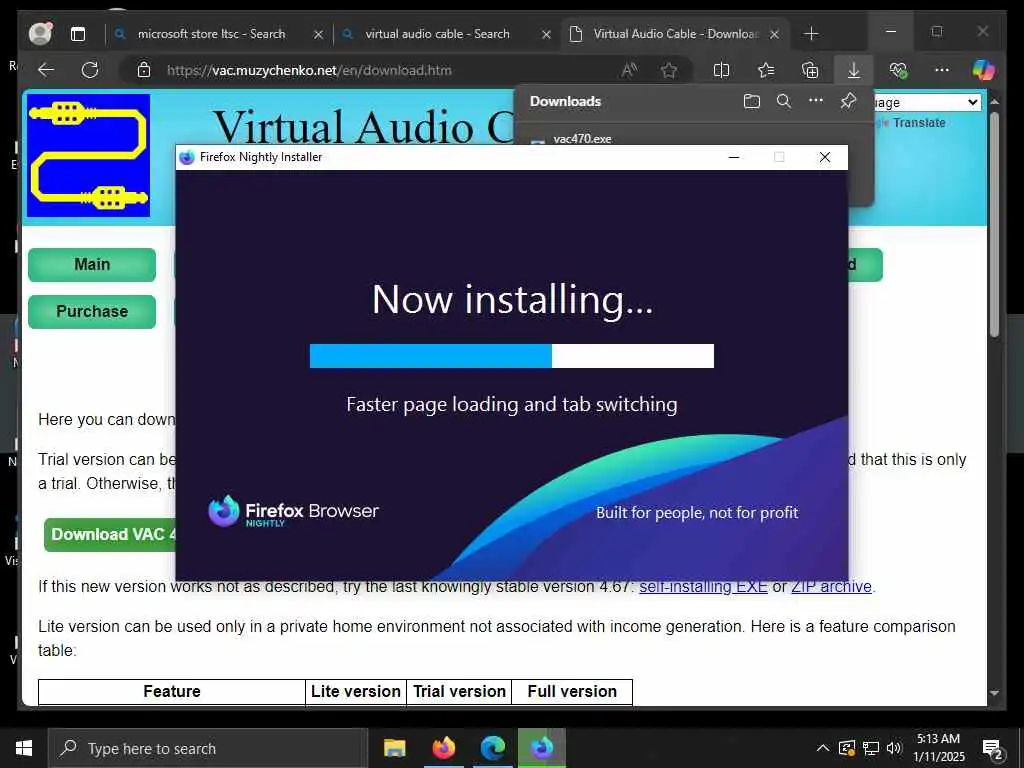
Task: Switch to virtual audio cable Search tab
Action: point(437,34)
